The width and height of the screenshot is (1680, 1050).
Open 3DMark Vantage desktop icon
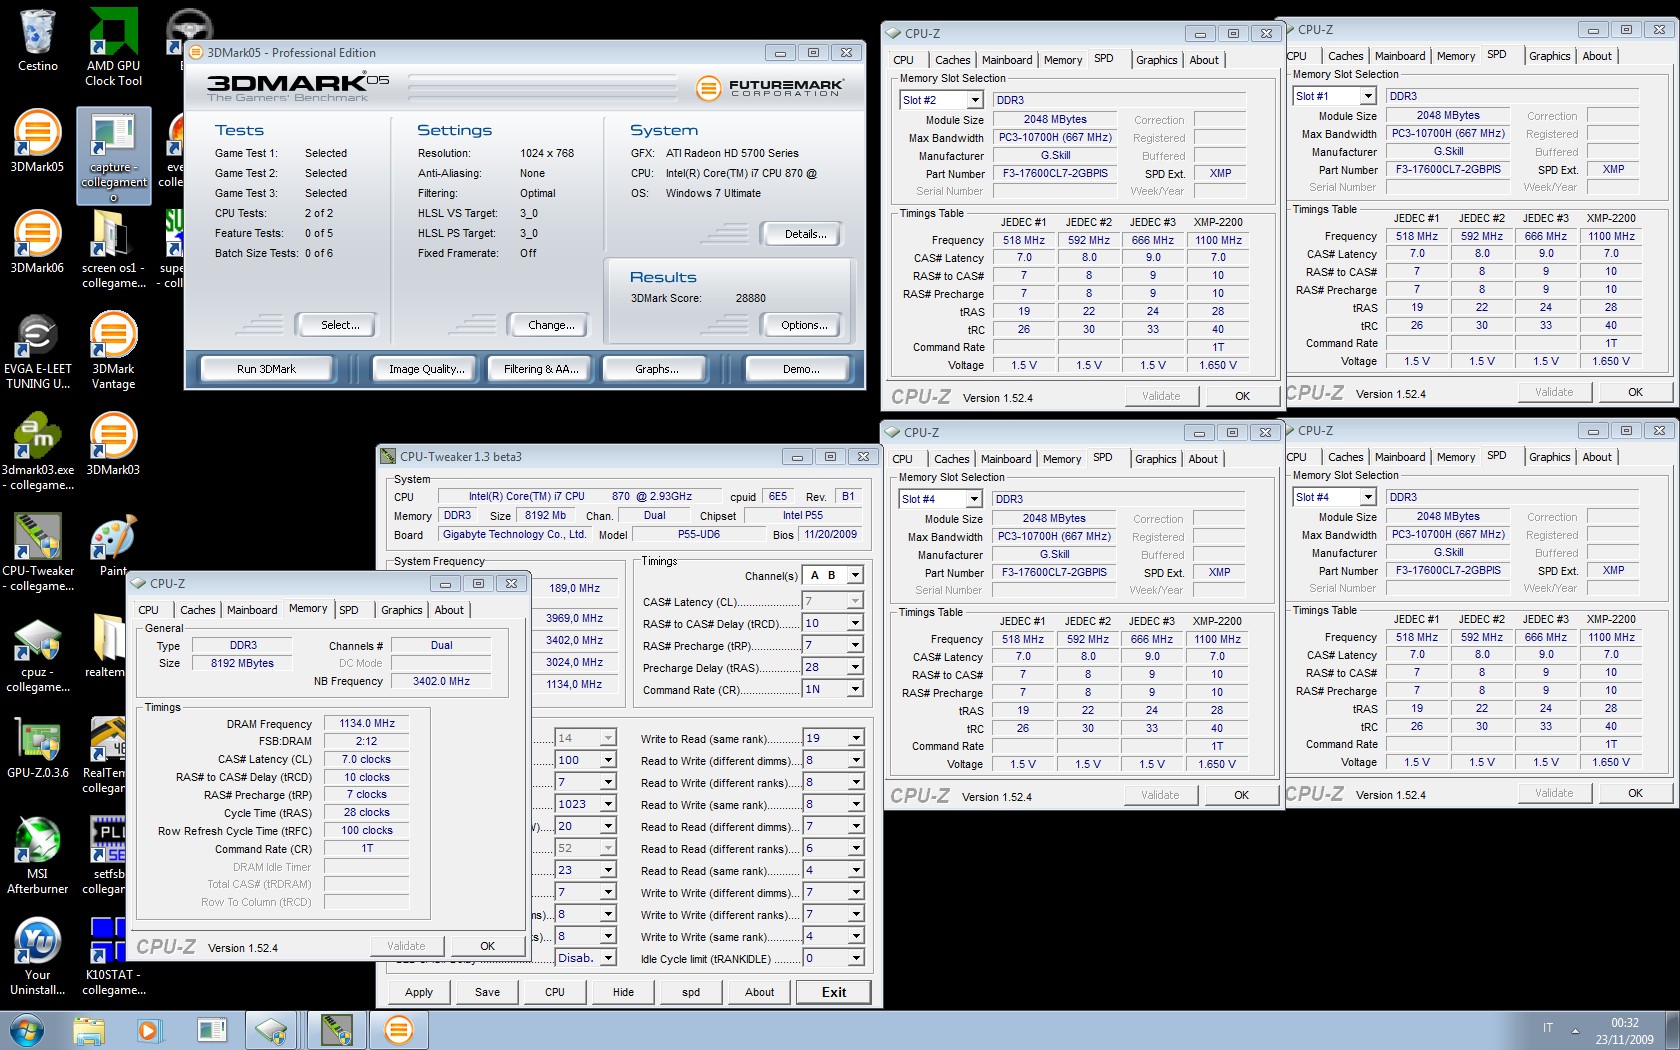click(113, 350)
